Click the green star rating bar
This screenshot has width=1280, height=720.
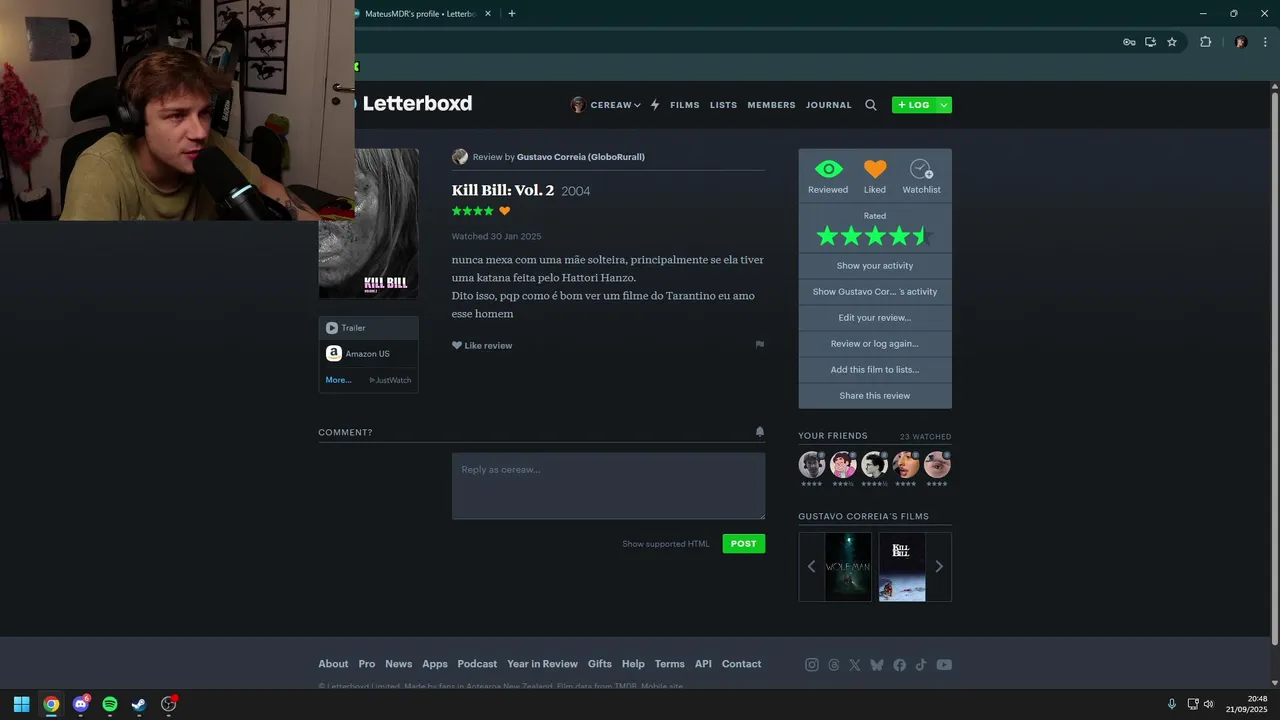tap(875, 236)
